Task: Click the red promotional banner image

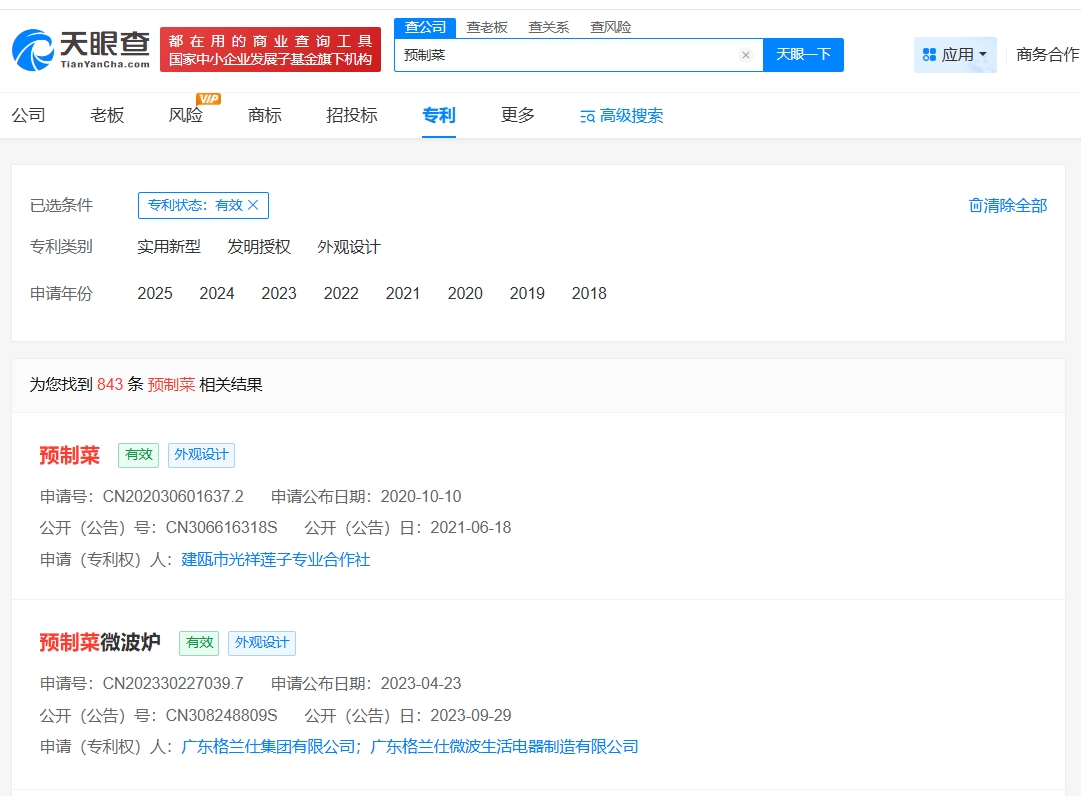Action: coord(270,50)
